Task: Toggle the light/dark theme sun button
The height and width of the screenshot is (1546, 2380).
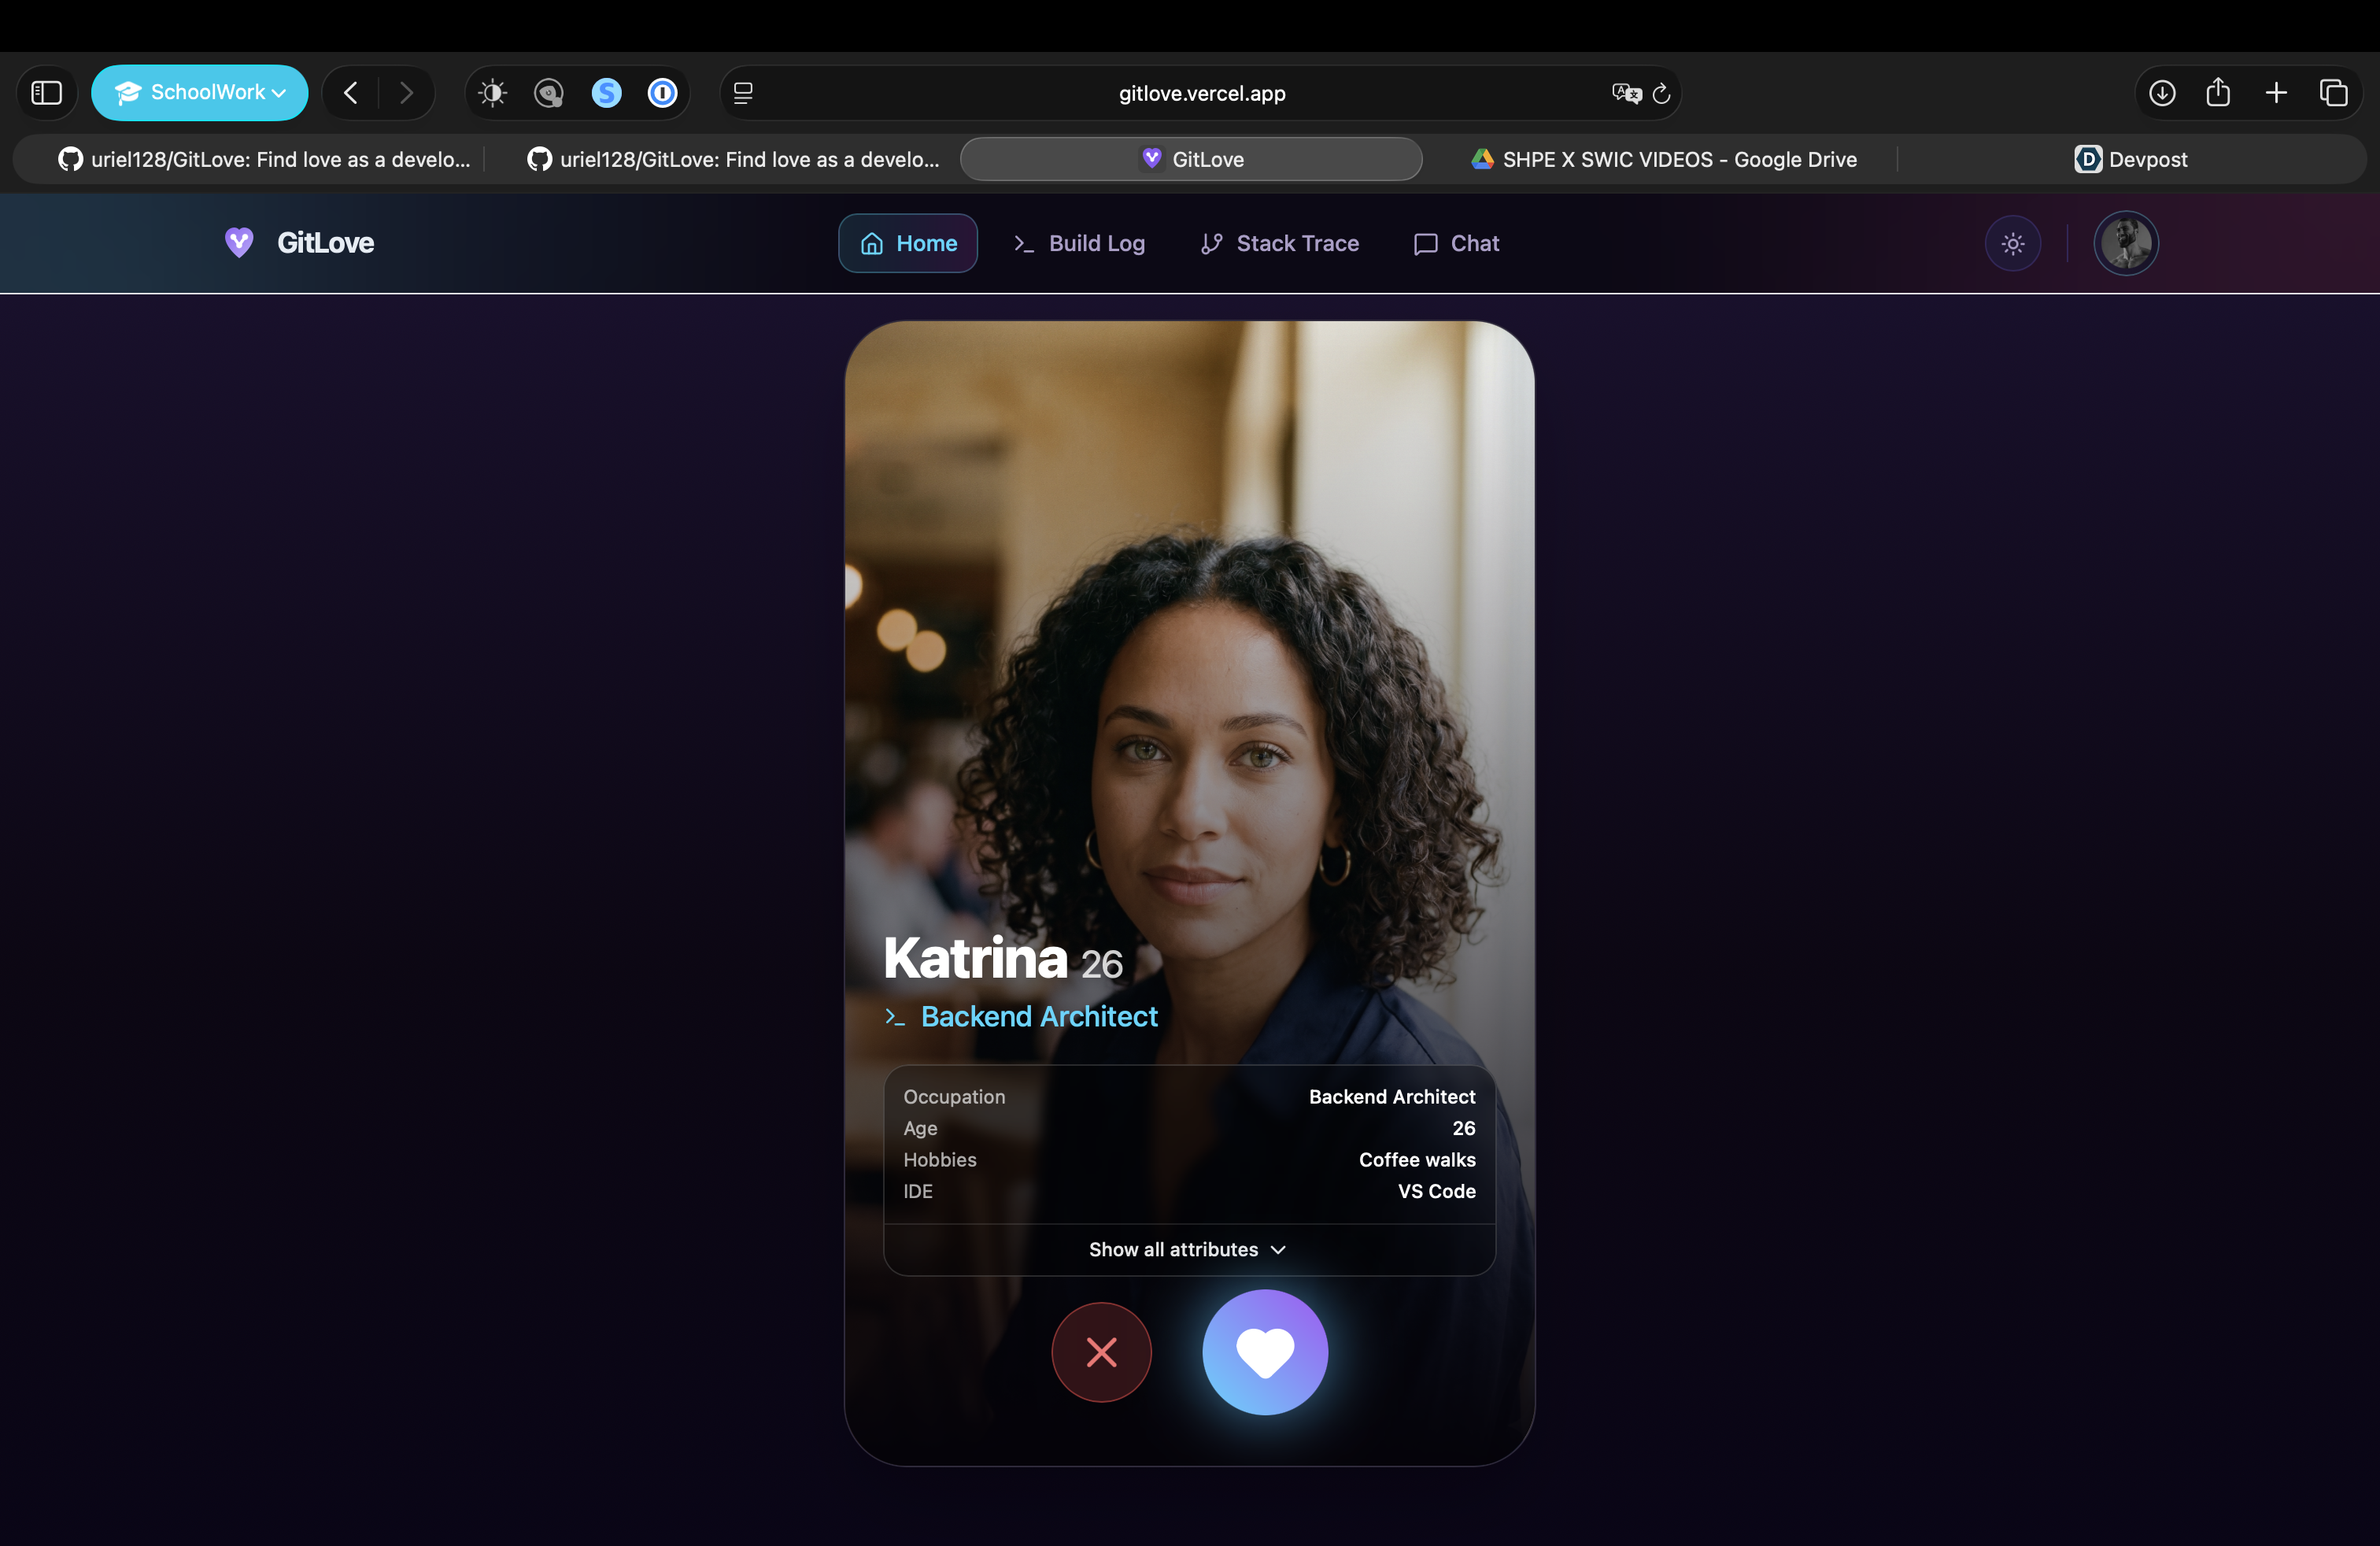Action: (x=2013, y=243)
